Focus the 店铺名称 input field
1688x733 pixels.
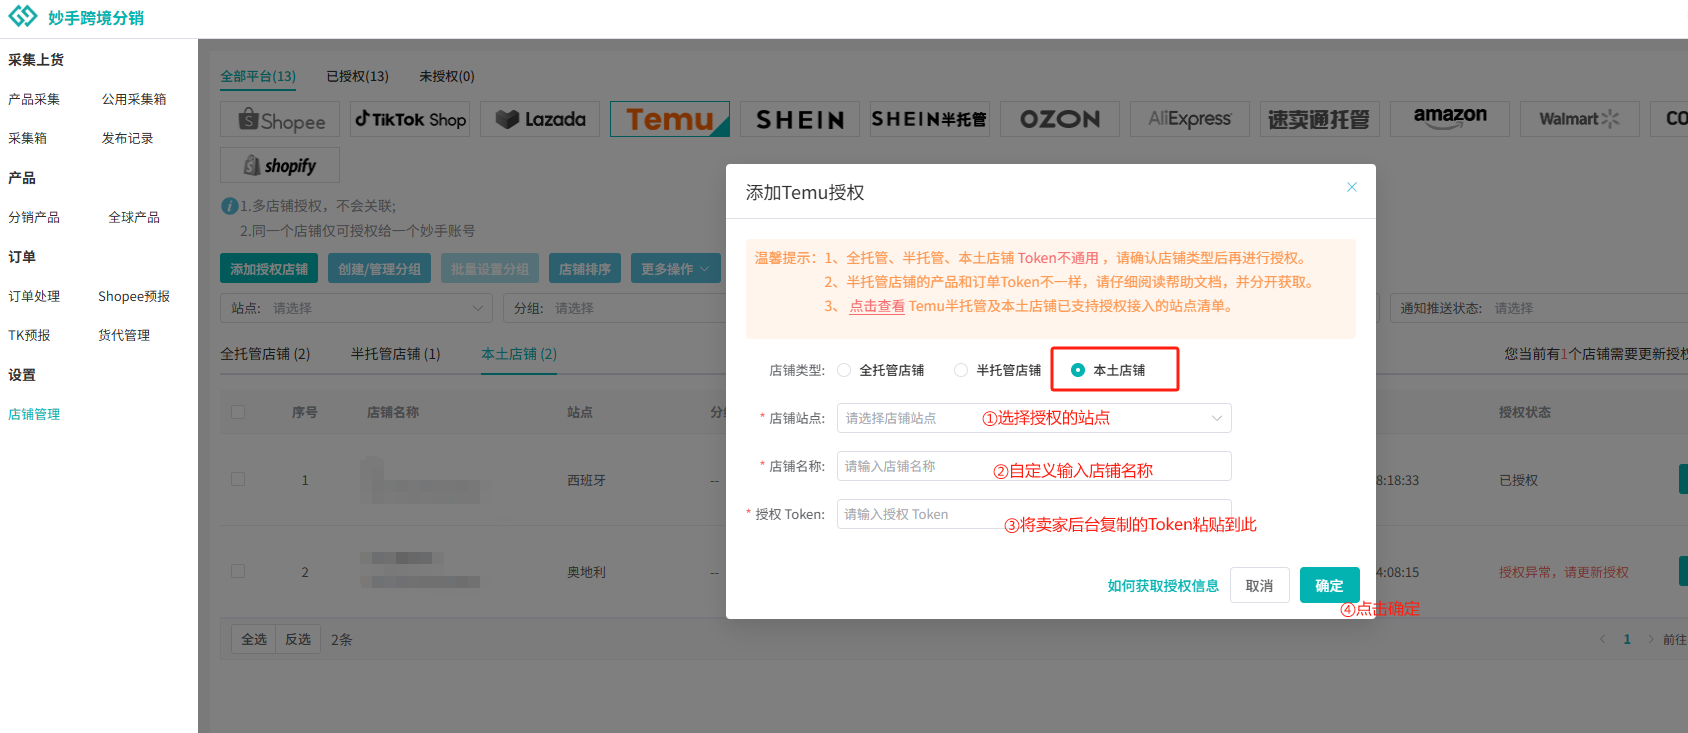pyautogui.click(x=1034, y=466)
